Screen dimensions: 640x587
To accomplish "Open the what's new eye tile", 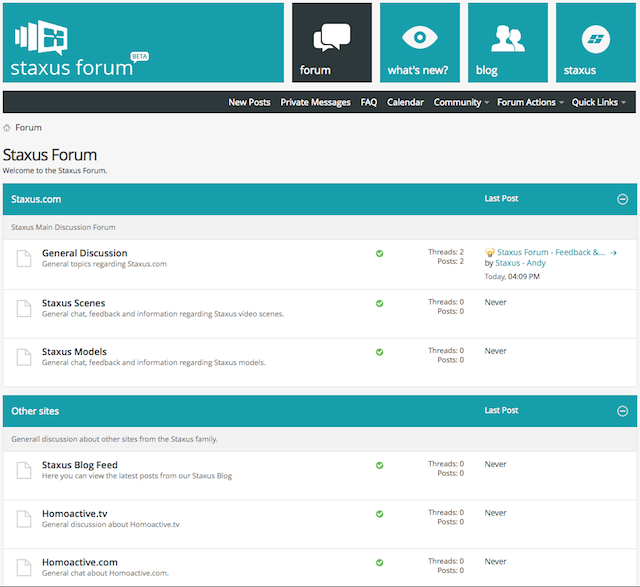I will click(x=420, y=42).
